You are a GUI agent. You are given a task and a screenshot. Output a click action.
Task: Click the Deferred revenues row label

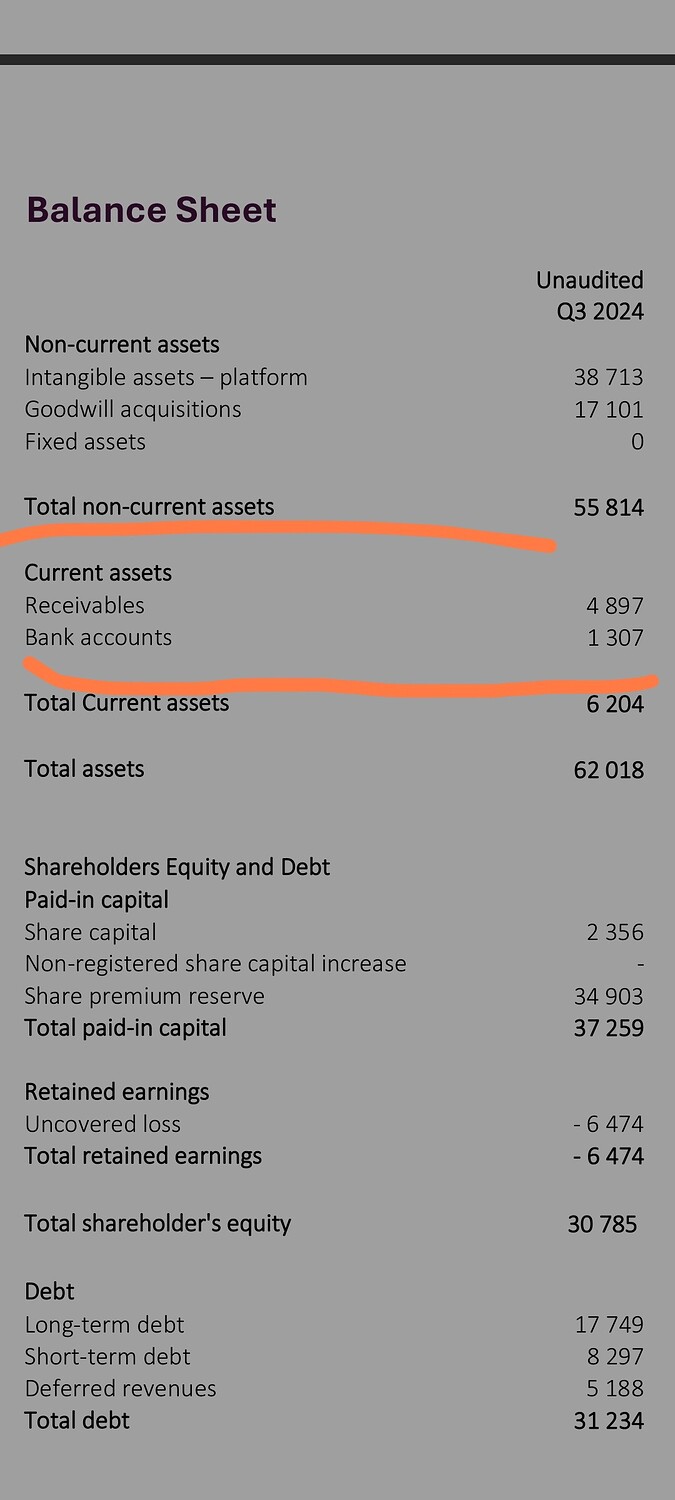click(120, 1389)
